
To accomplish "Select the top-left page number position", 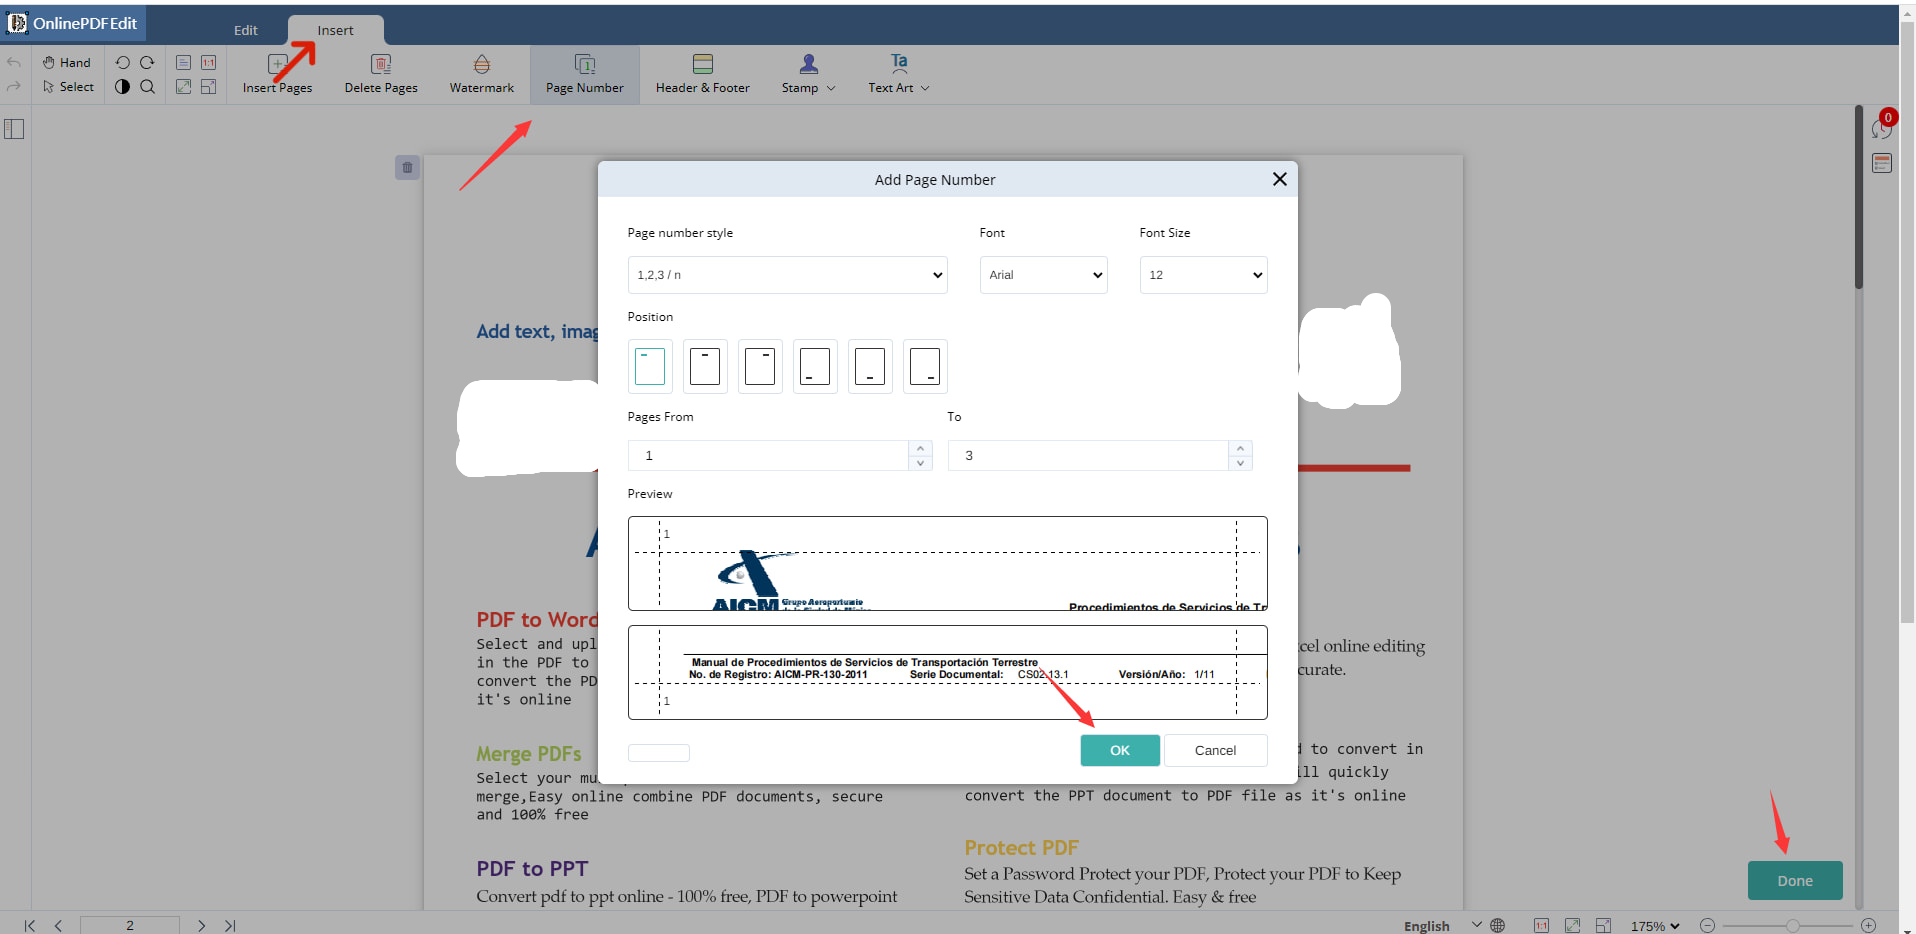I will [650, 366].
